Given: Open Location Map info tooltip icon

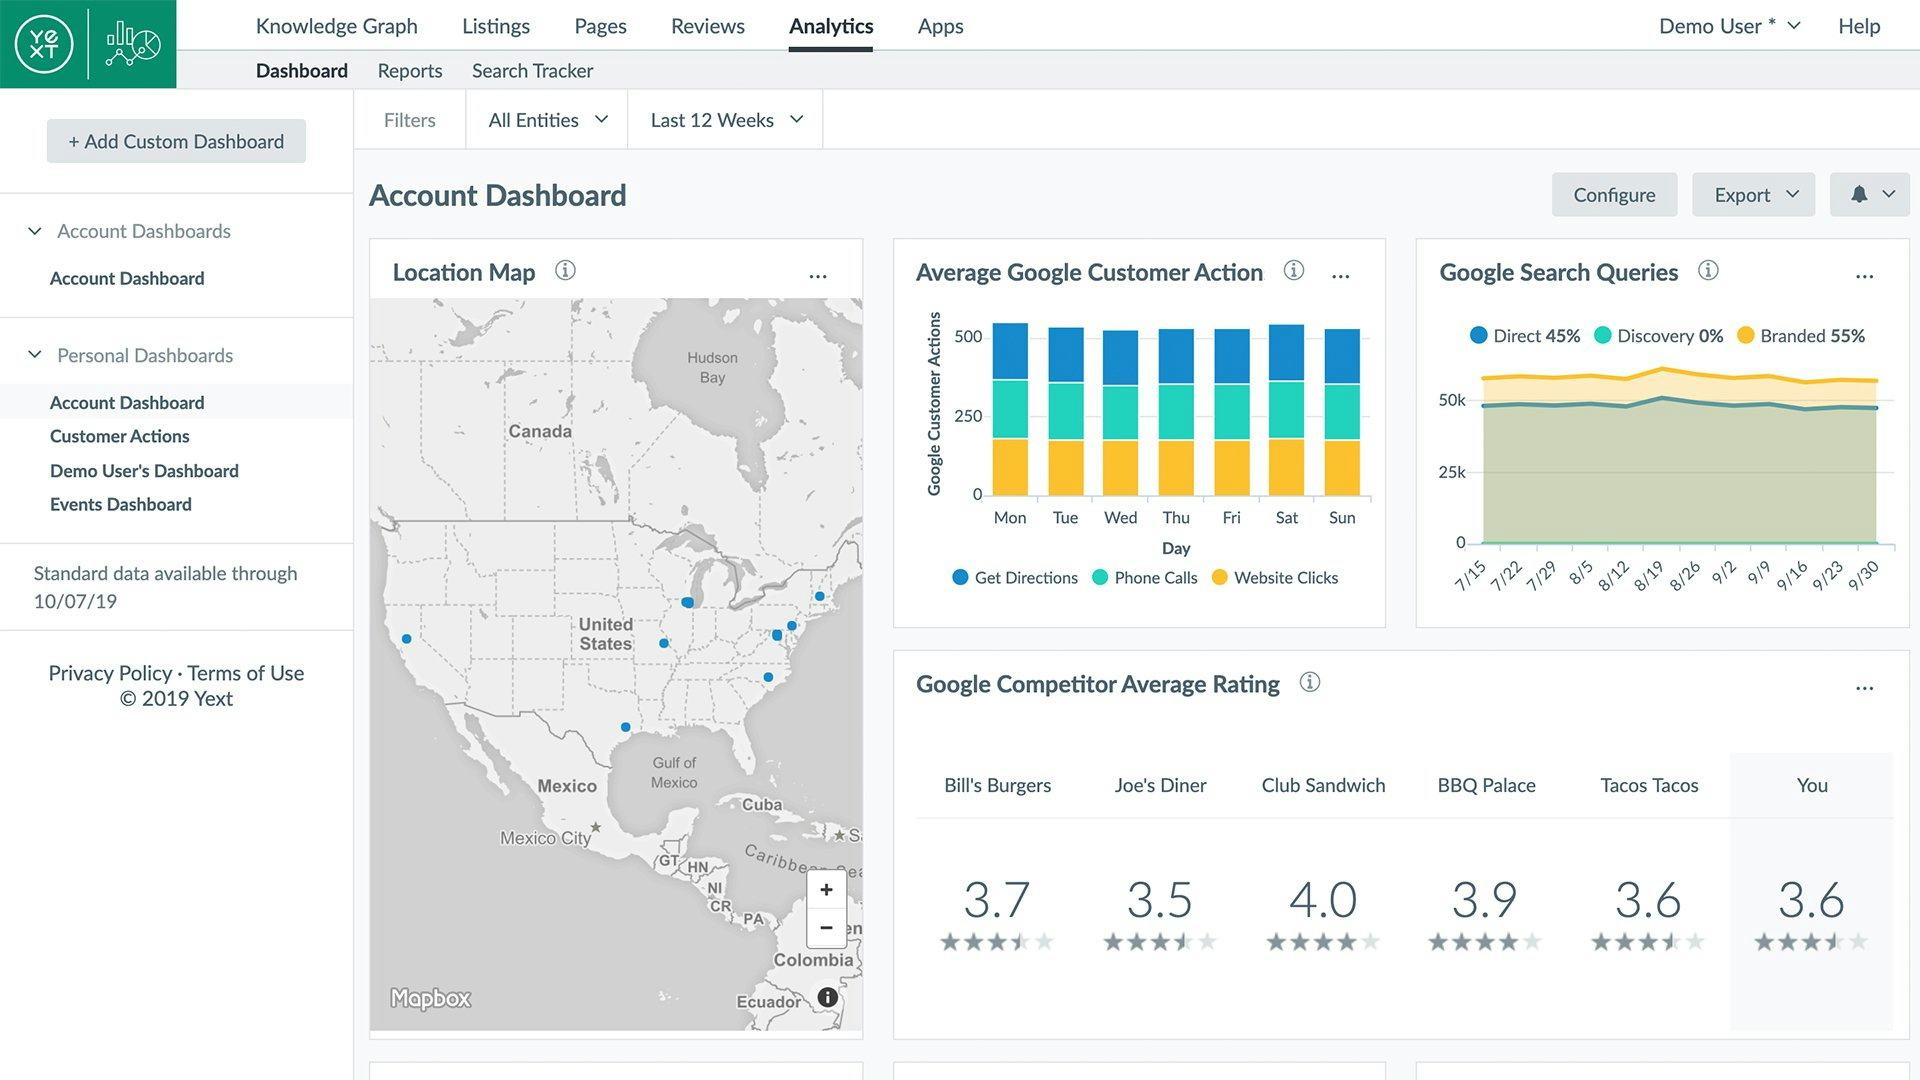Looking at the screenshot, I should [x=565, y=271].
